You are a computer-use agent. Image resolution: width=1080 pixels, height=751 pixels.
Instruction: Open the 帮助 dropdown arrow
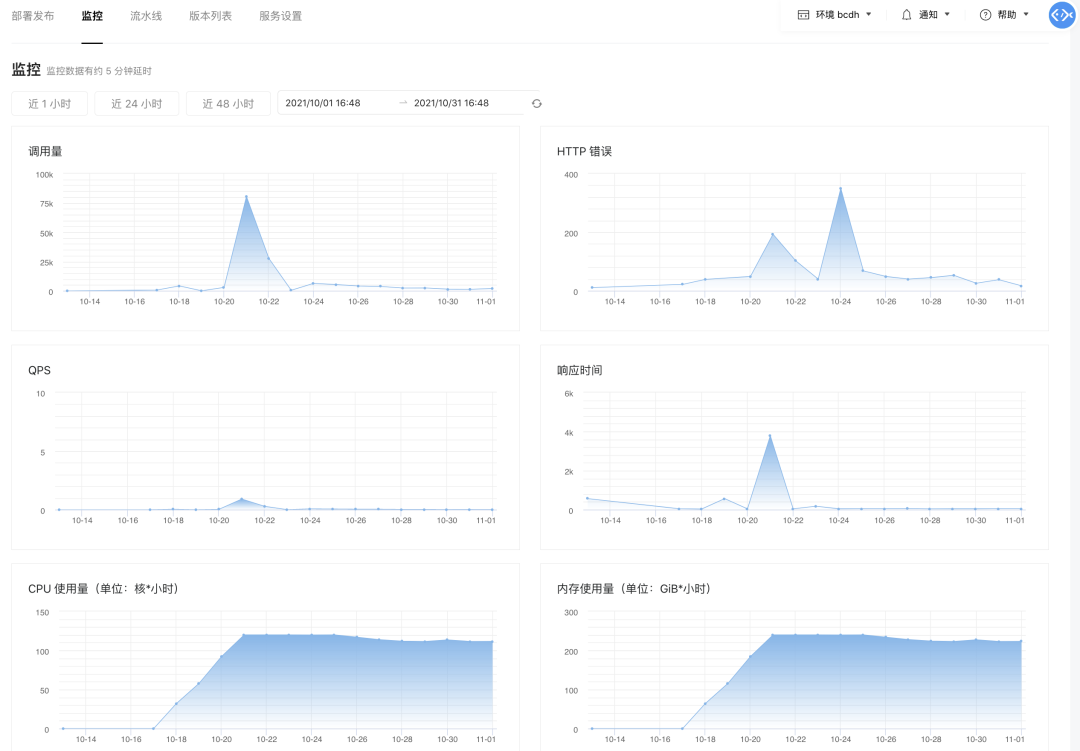[1026, 15]
